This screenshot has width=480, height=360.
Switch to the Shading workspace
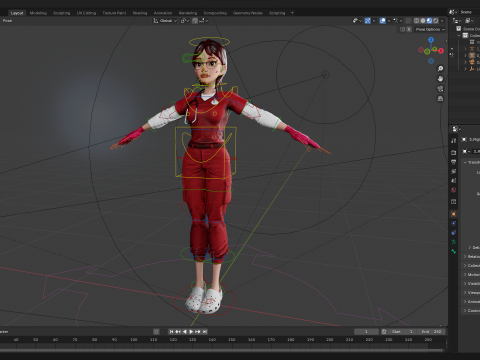point(140,13)
